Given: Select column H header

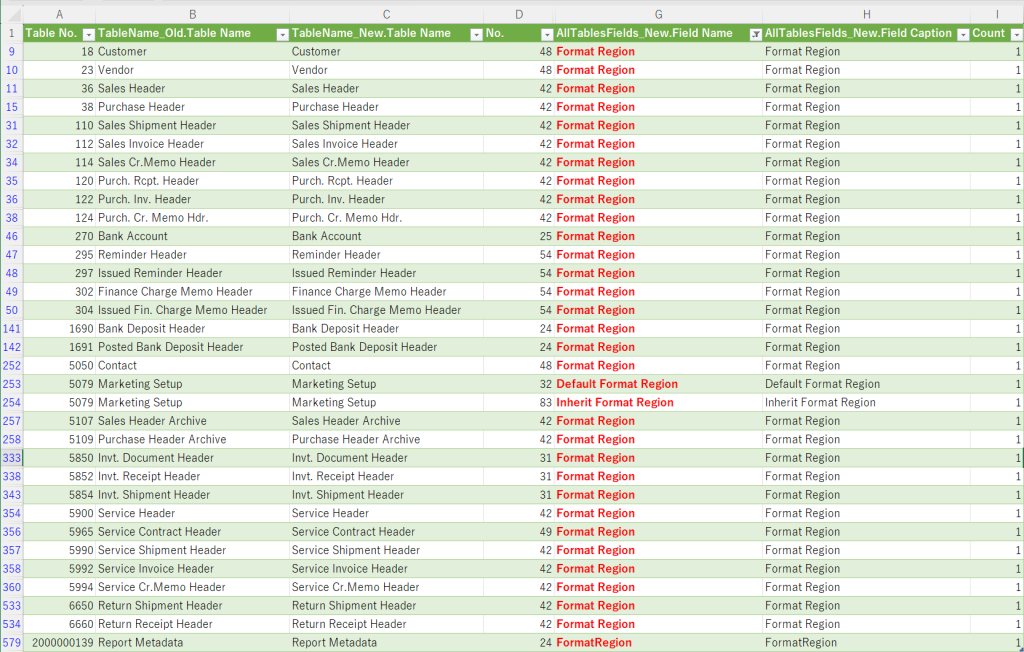Looking at the screenshot, I should point(867,14).
